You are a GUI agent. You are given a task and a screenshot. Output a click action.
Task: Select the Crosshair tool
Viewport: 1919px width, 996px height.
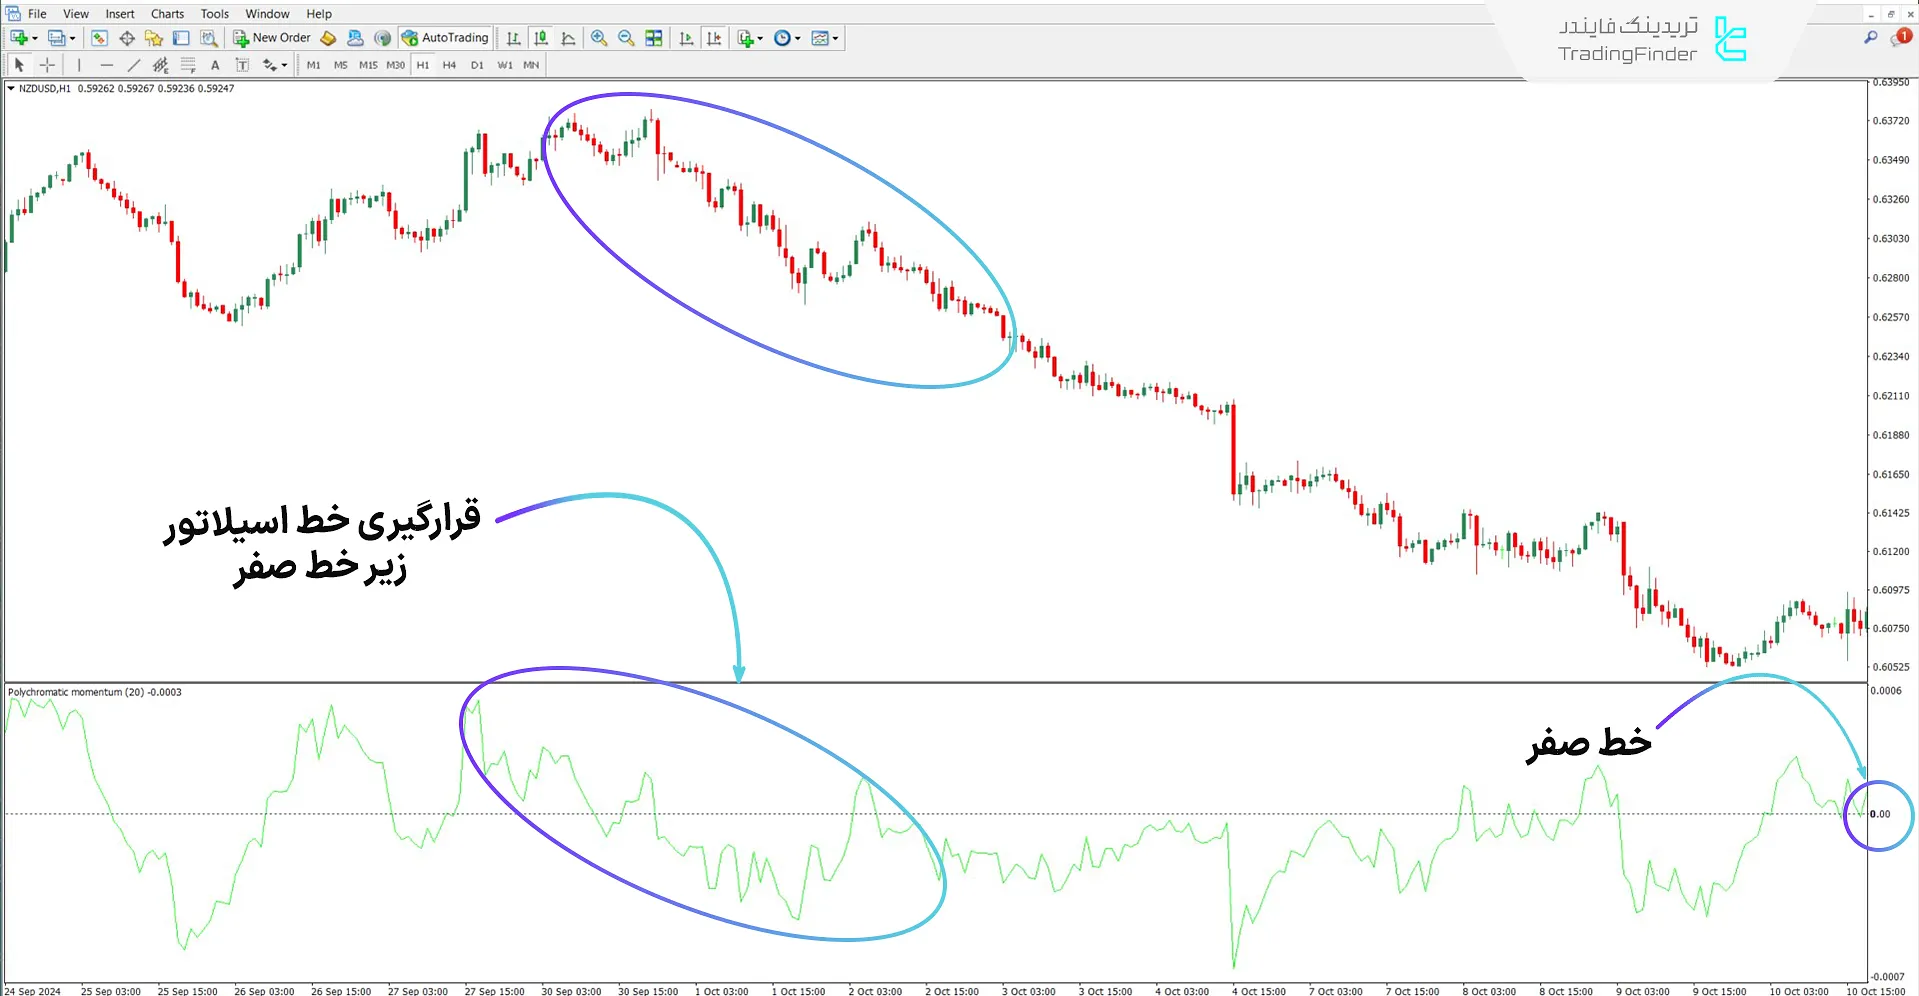tap(47, 64)
